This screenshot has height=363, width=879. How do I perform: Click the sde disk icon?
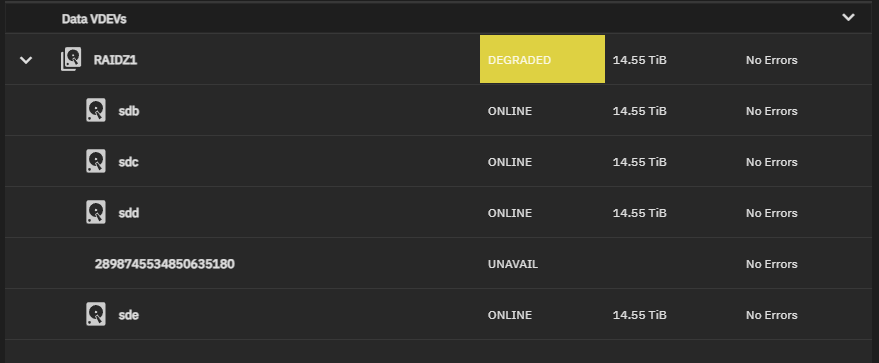point(96,314)
